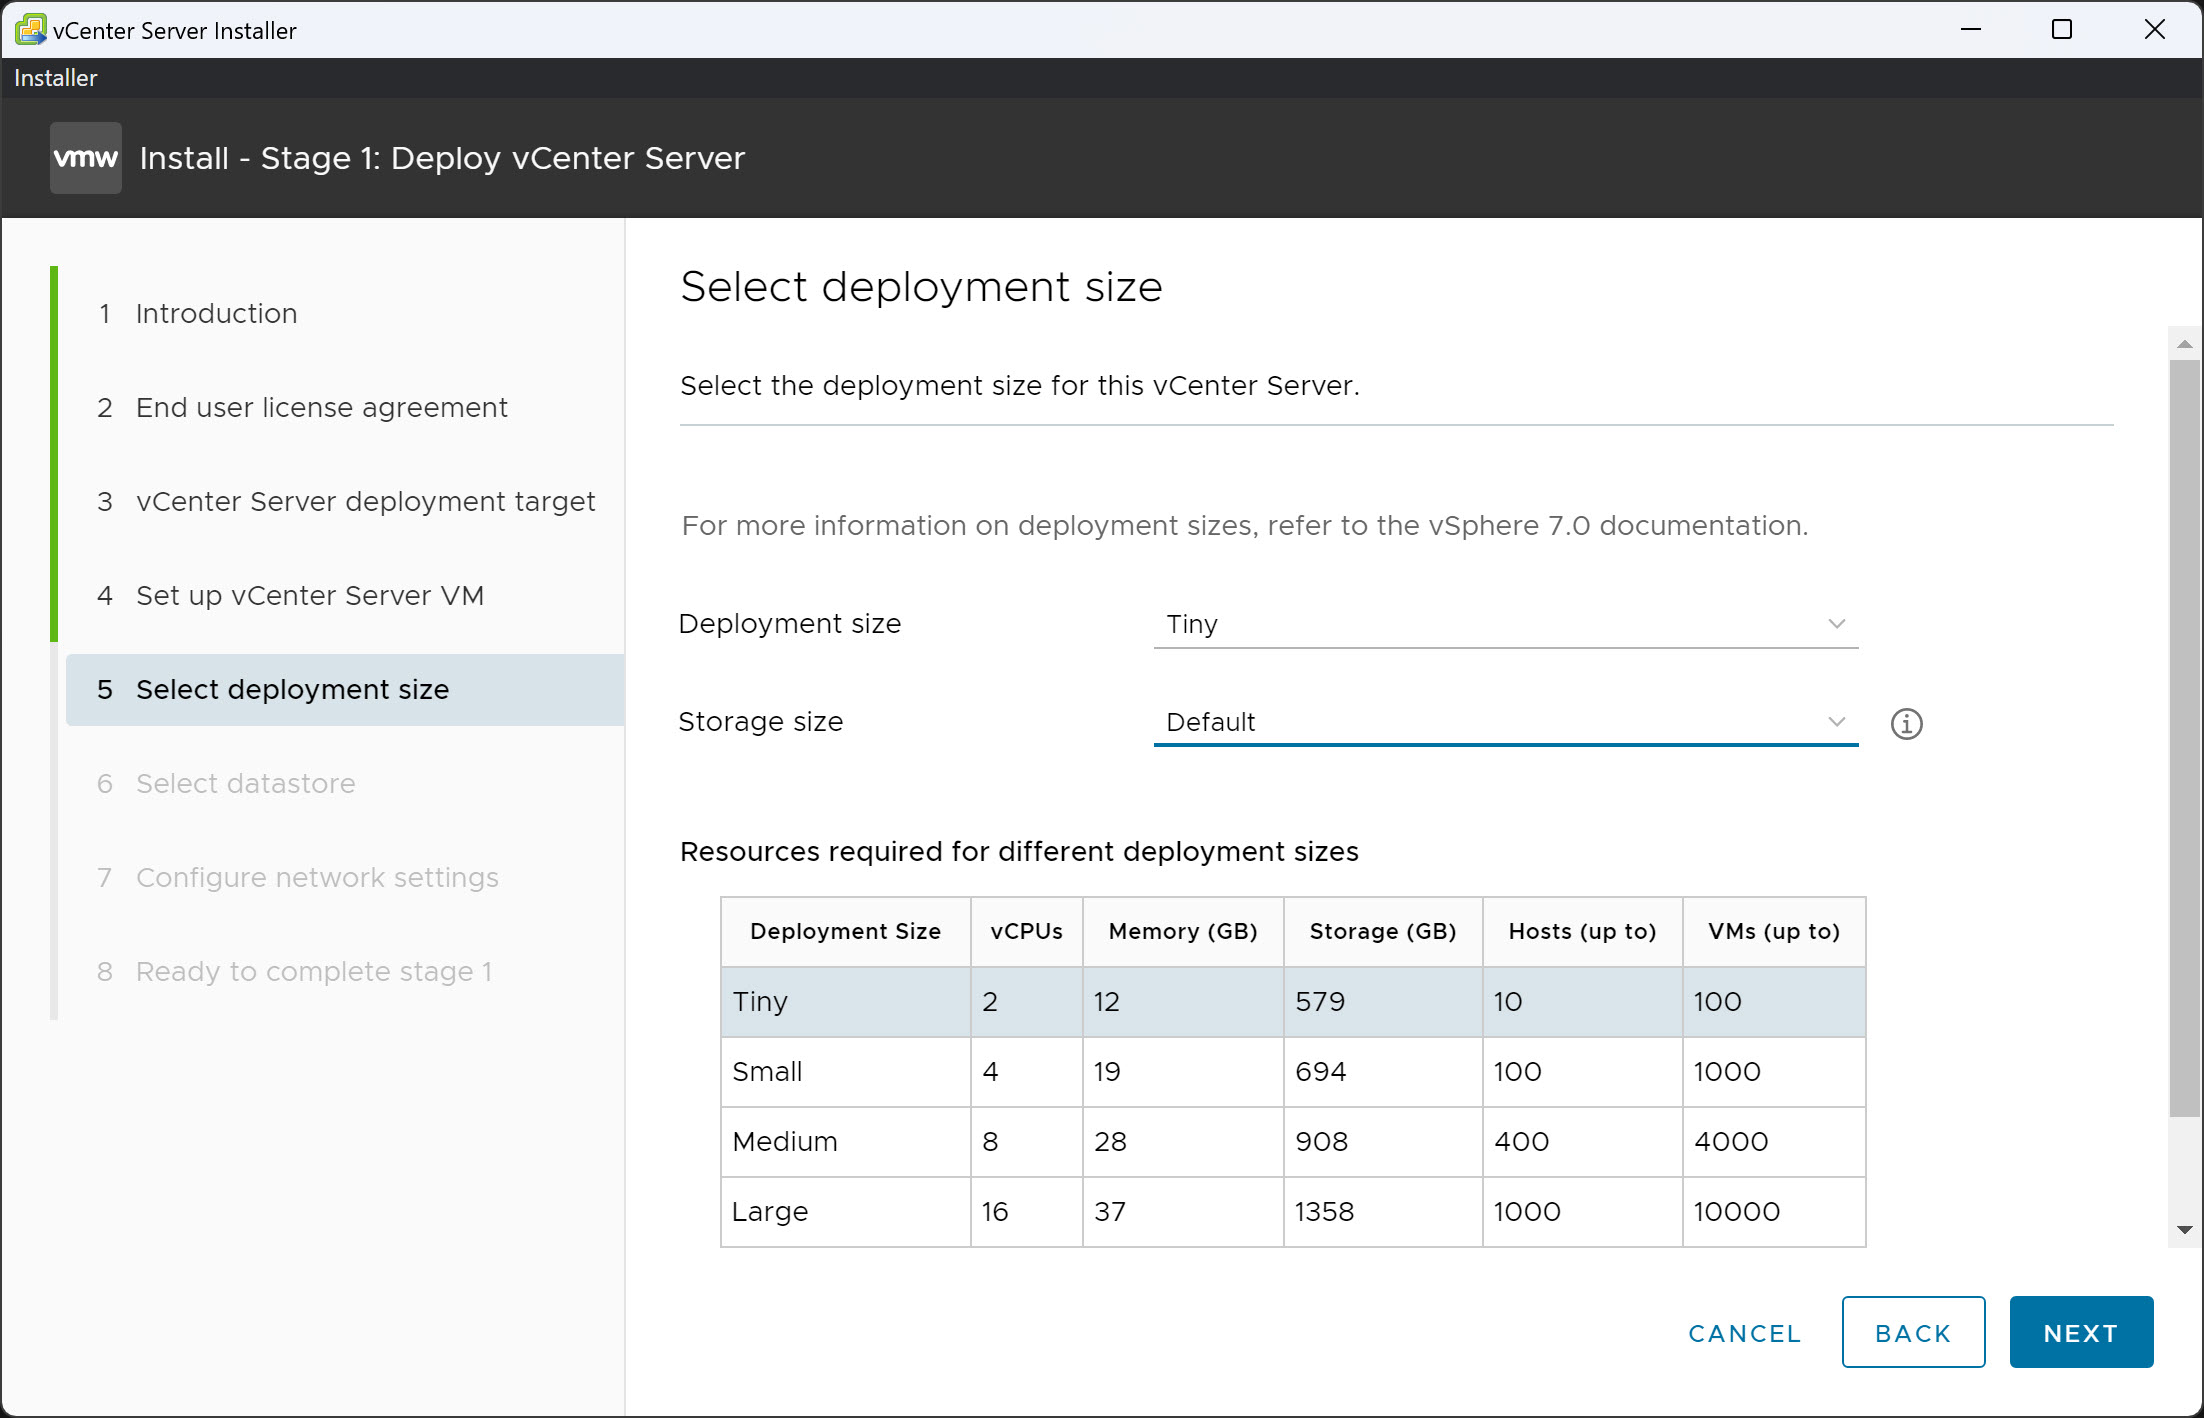This screenshot has height=1418, width=2204.
Task: Select the Set up vCenter Server VM step
Action: point(310,594)
